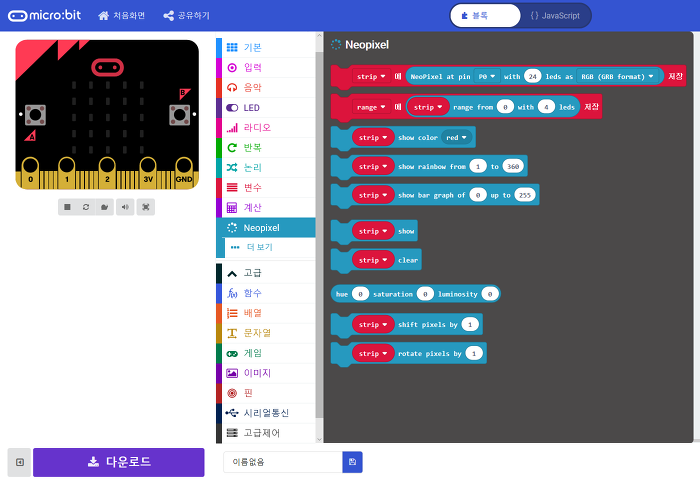The height and width of the screenshot is (479, 700).
Task: Open 음악 block category
Action: [x=266, y=87]
